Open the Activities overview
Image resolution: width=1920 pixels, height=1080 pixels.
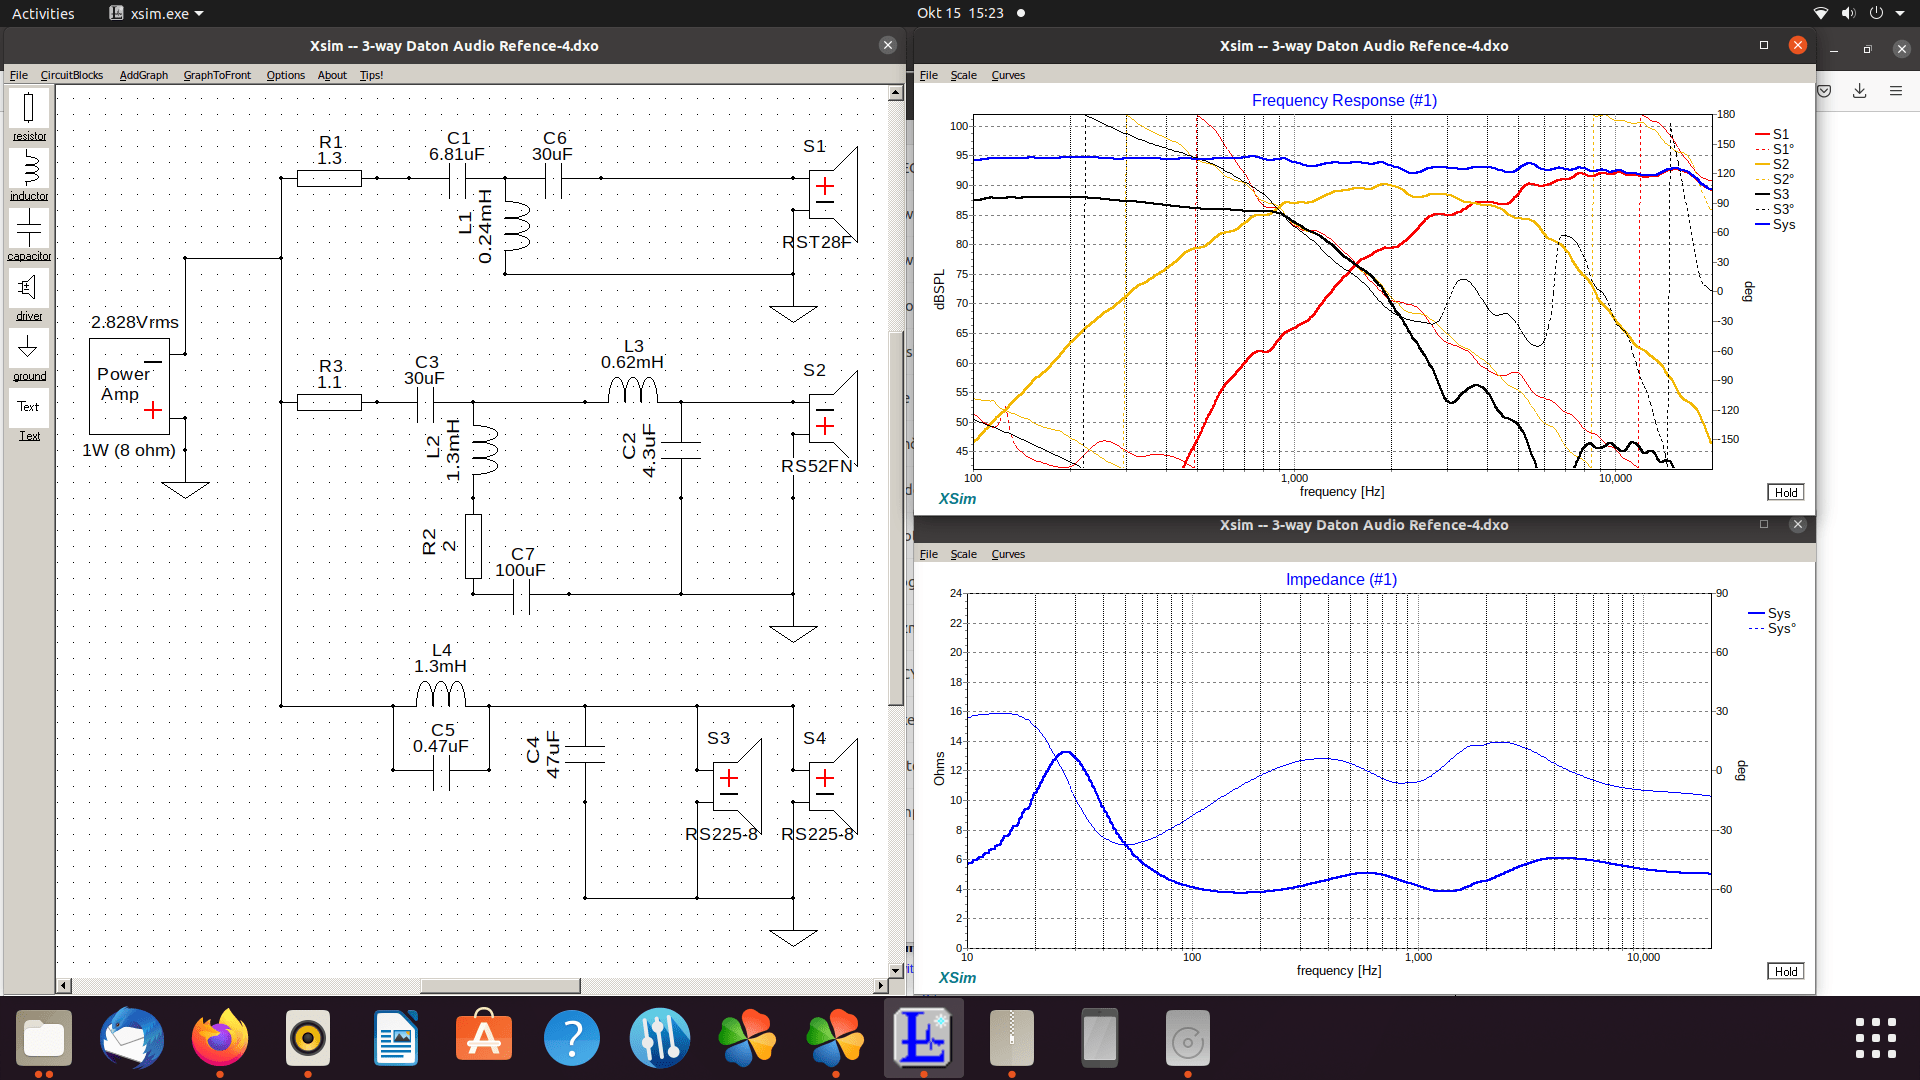click(x=43, y=13)
